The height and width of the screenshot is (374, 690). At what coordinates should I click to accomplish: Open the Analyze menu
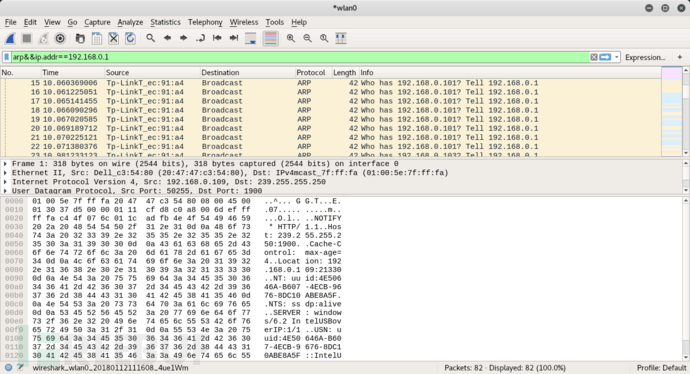tap(130, 22)
